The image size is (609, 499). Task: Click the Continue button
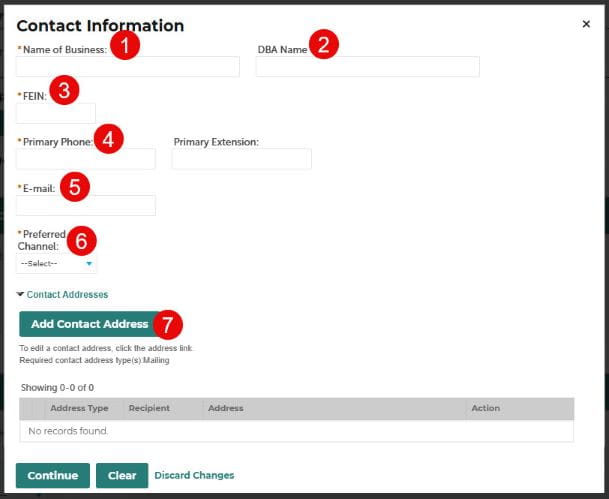coord(53,475)
